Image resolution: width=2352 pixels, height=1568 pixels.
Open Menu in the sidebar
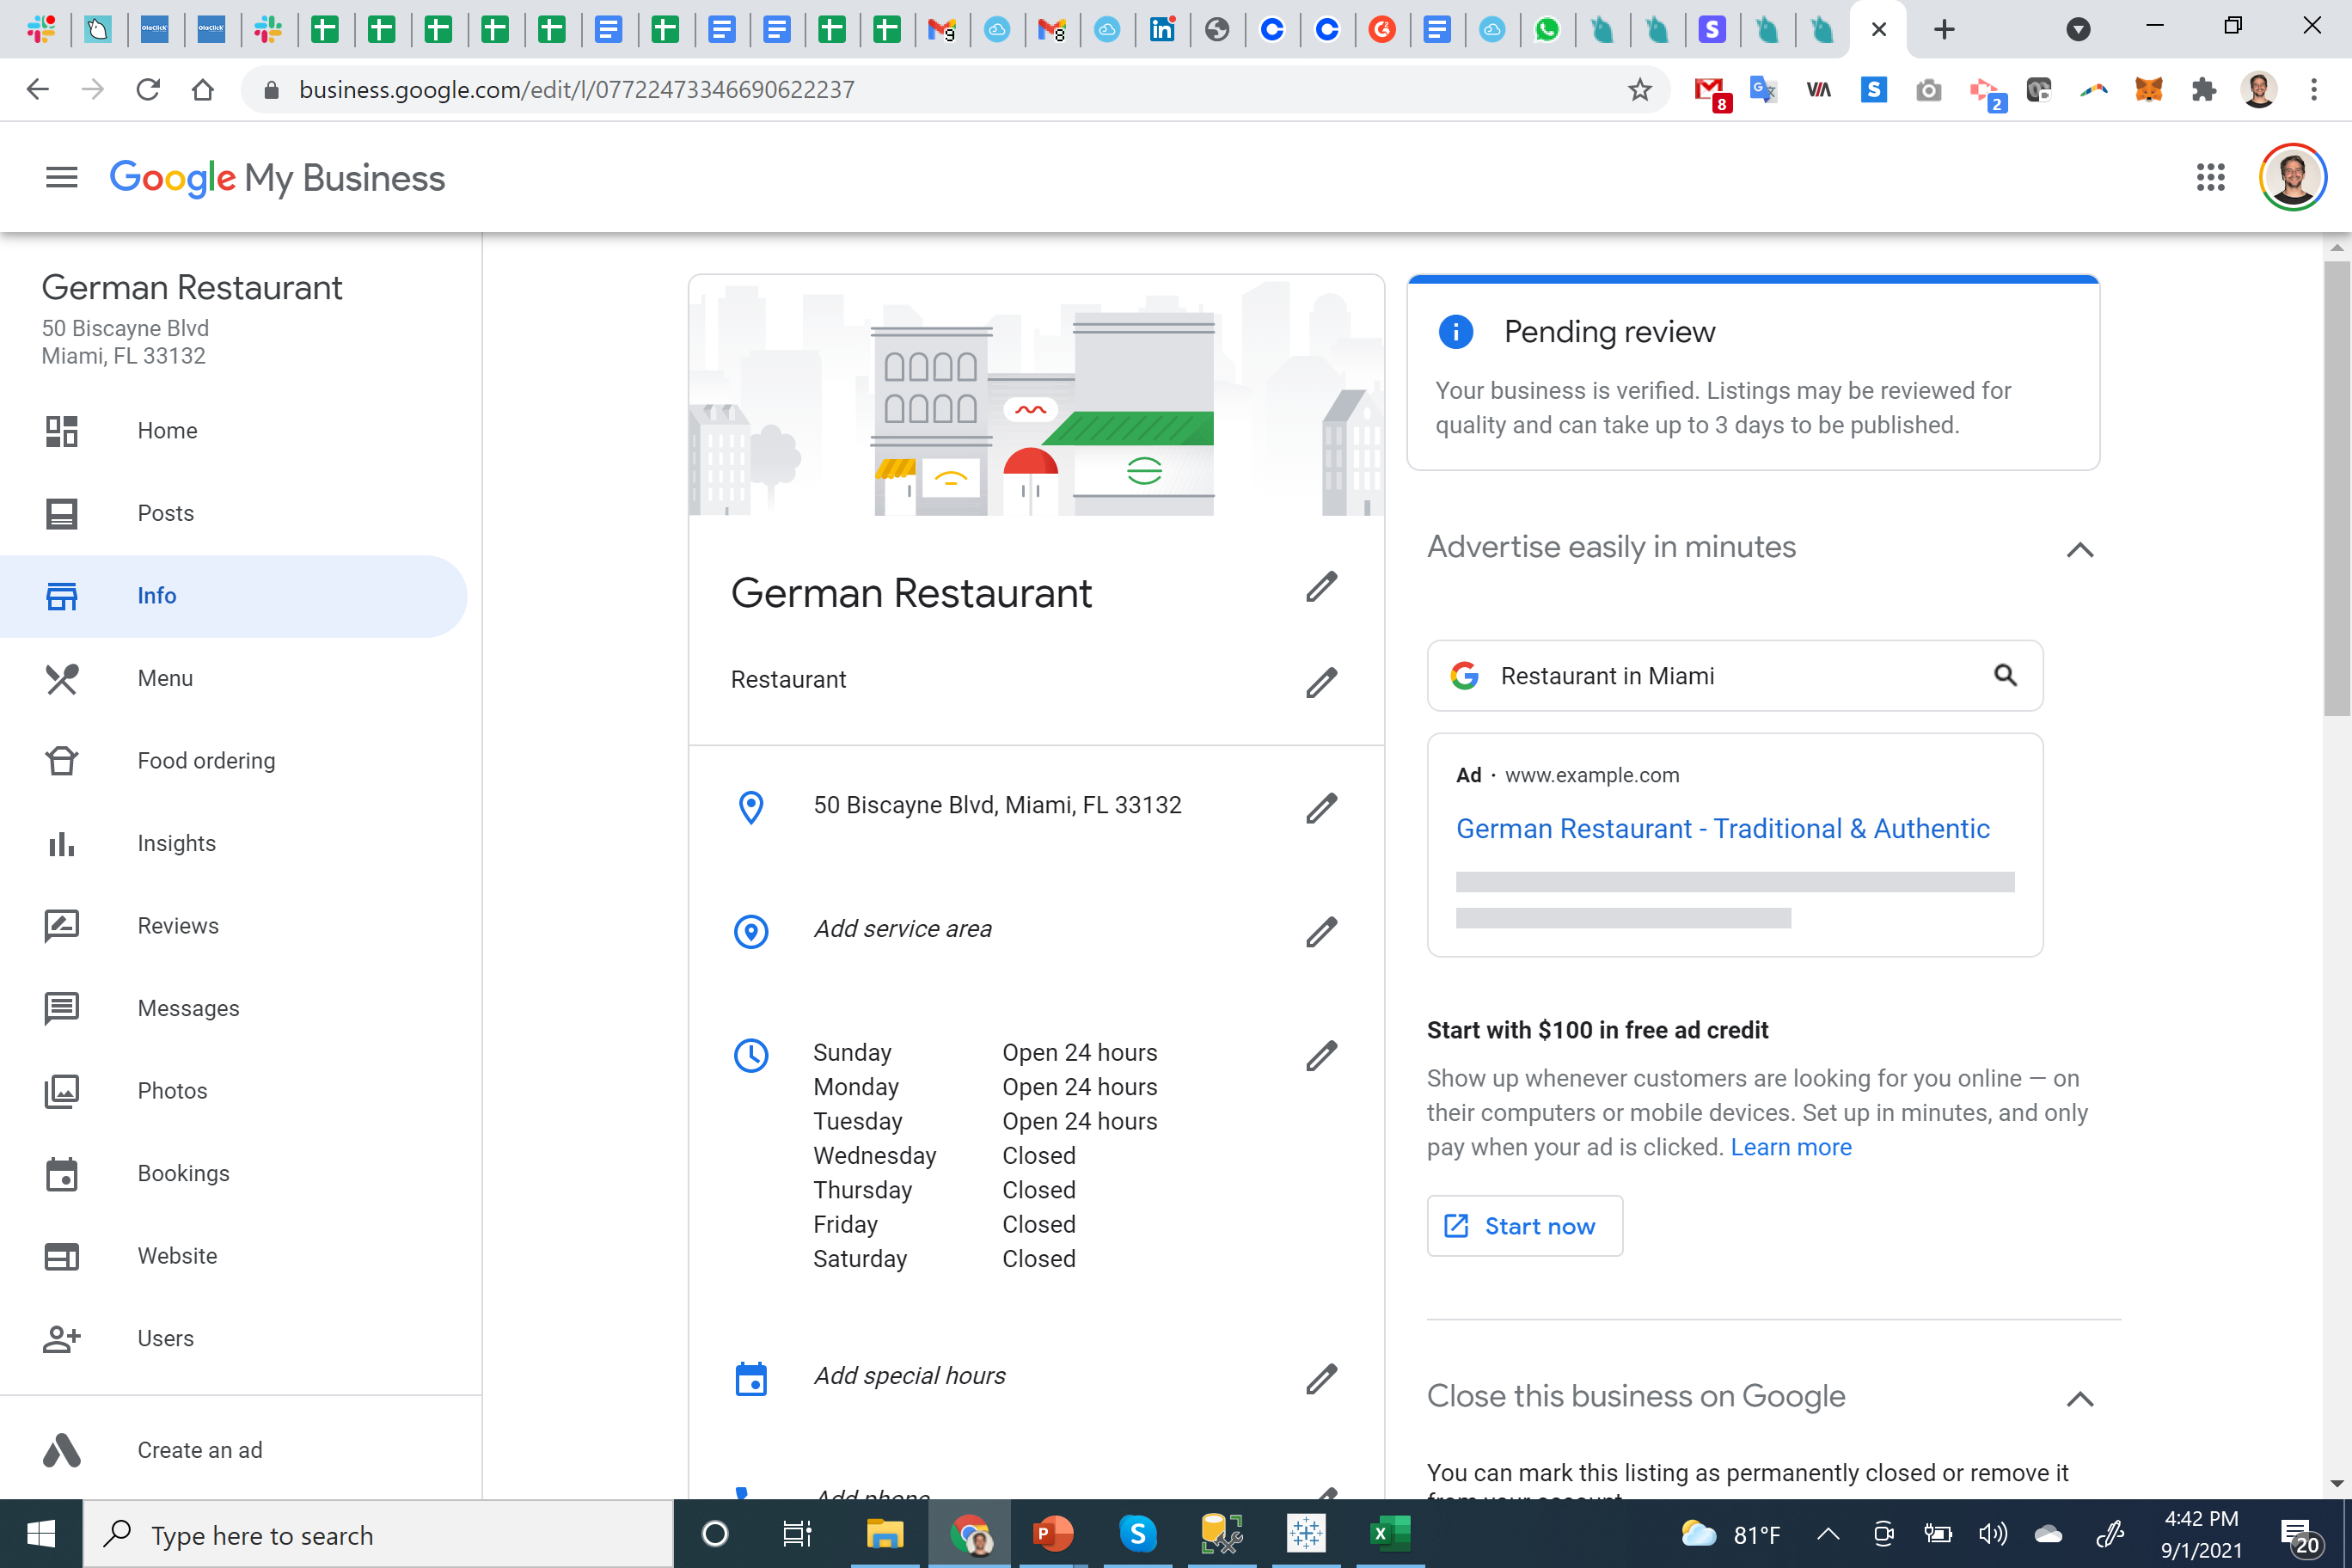tap(233, 679)
